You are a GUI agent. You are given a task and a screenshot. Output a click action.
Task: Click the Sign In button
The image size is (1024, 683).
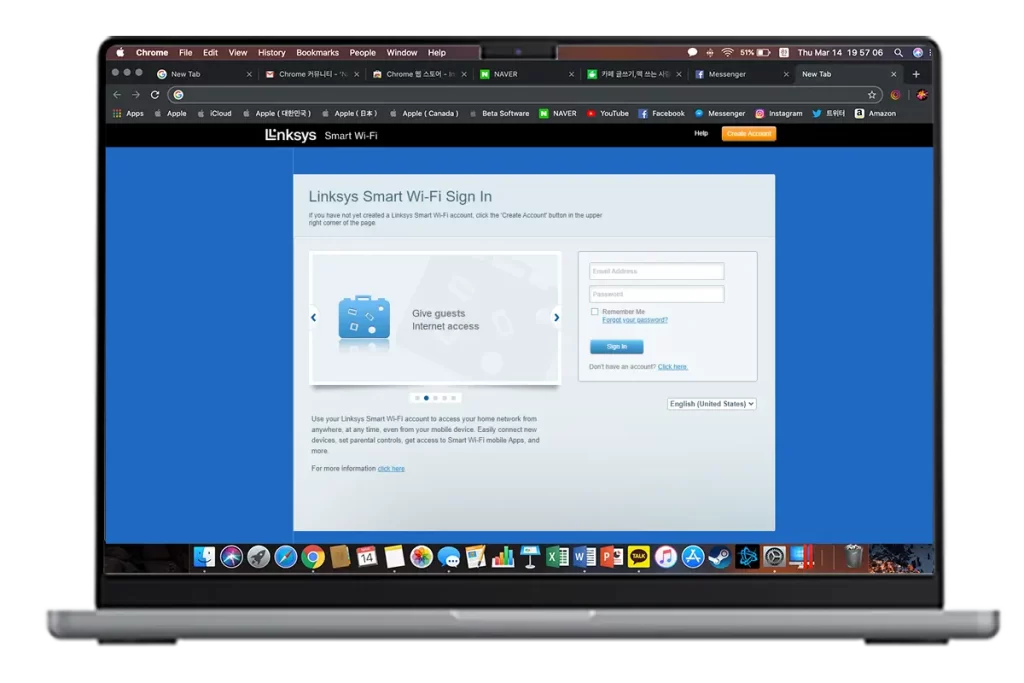point(616,347)
